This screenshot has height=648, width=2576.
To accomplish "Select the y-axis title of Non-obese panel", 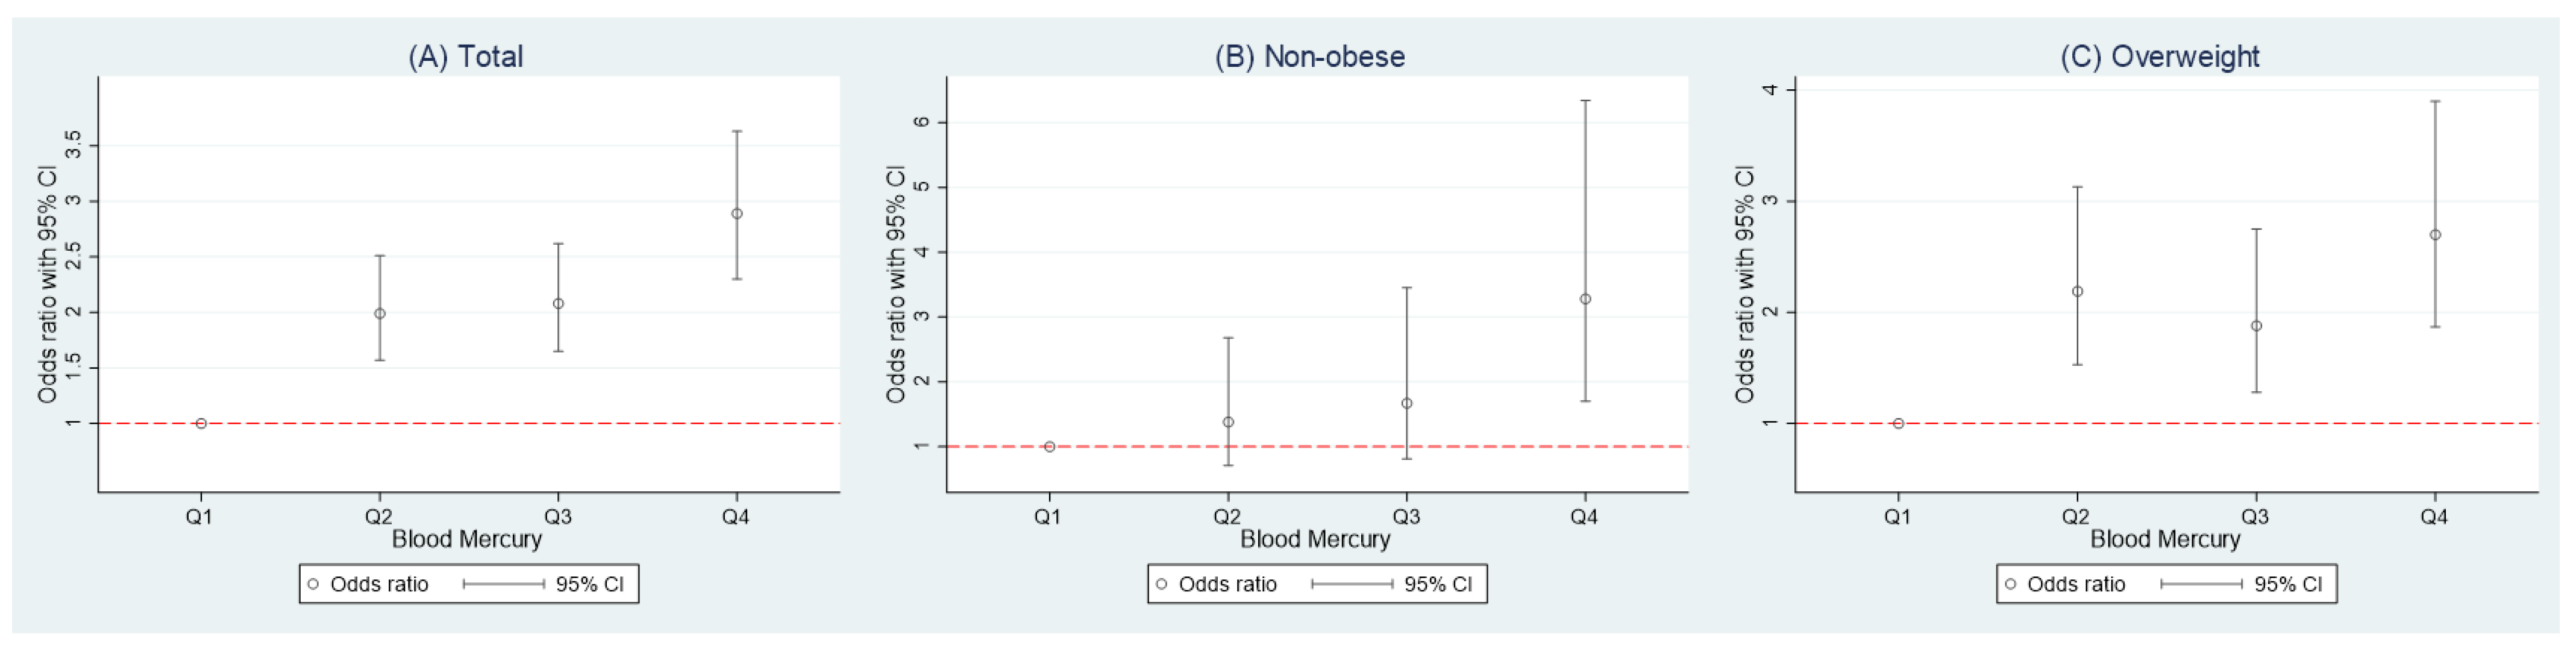I will point(895,285).
